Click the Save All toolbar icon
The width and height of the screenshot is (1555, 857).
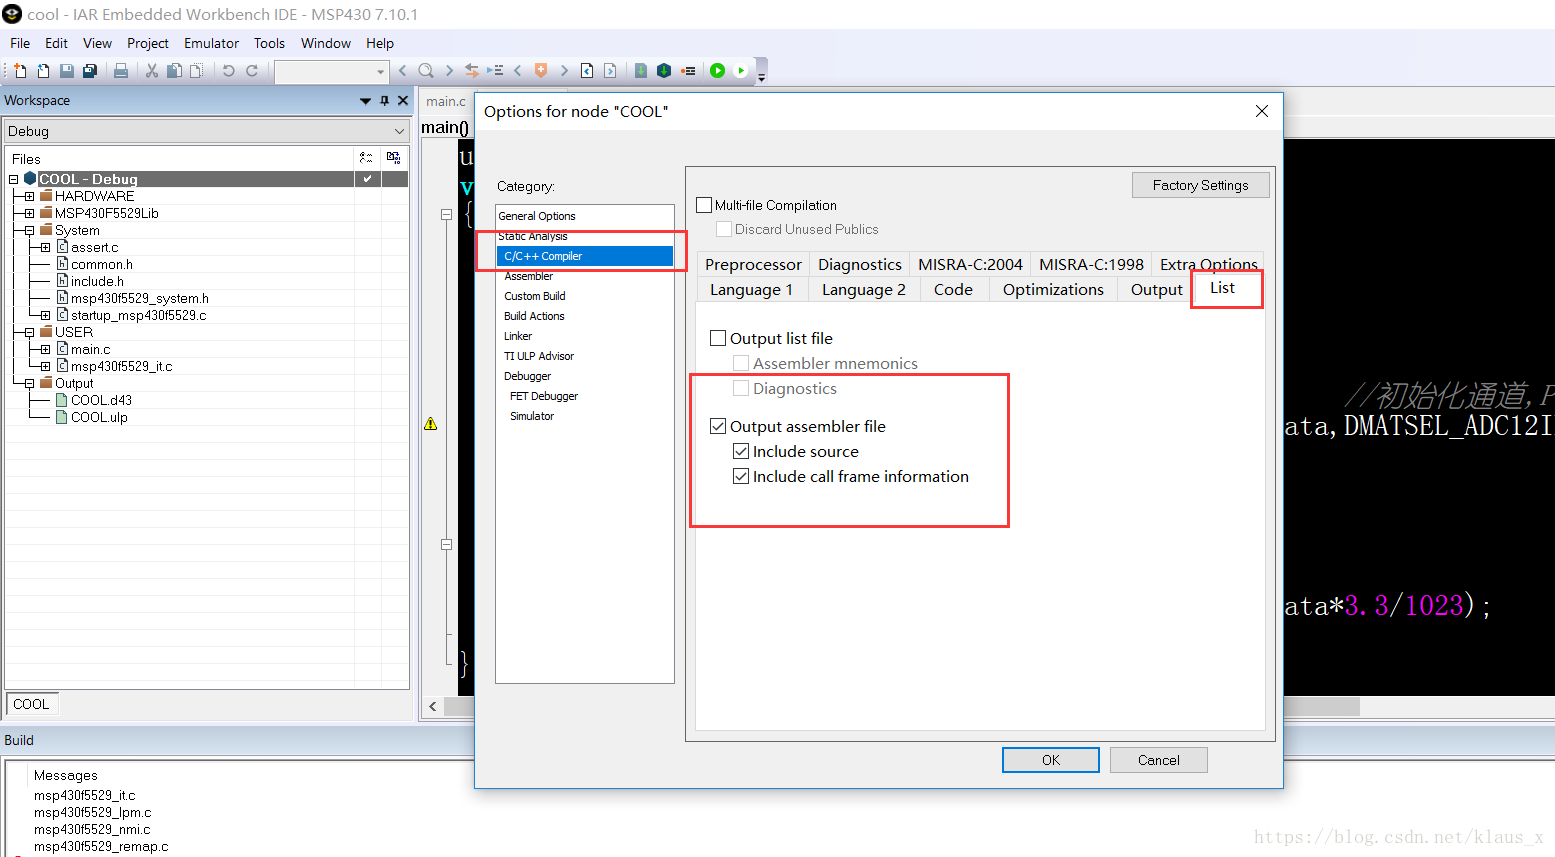click(89, 71)
